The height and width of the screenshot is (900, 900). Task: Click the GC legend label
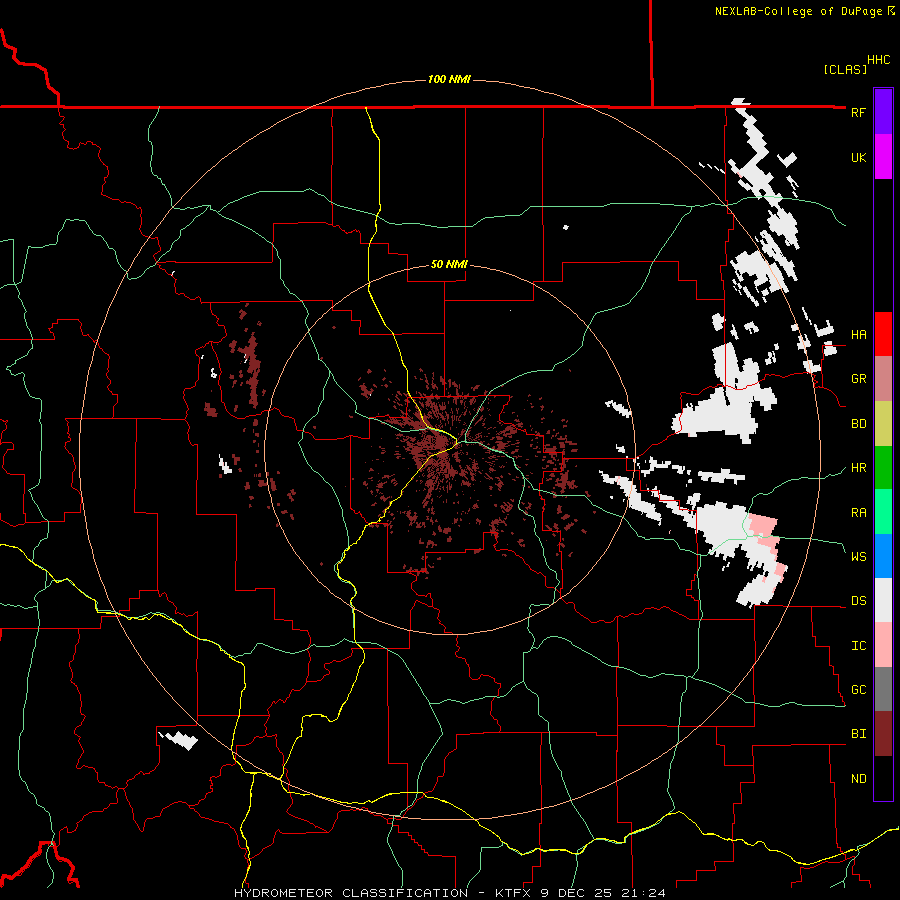click(858, 690)
